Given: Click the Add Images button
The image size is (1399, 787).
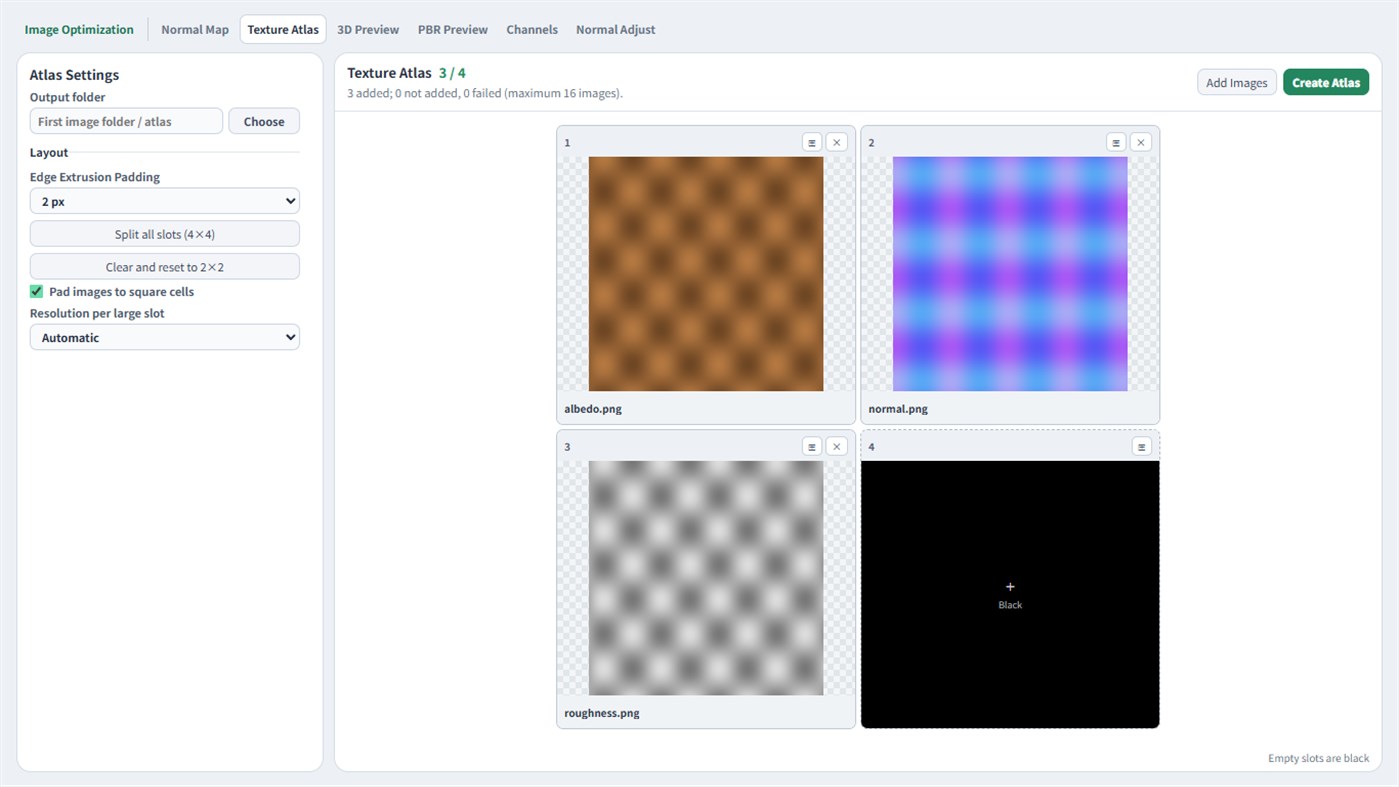Looking at the screenshot, I should (x=1237, y=82).
